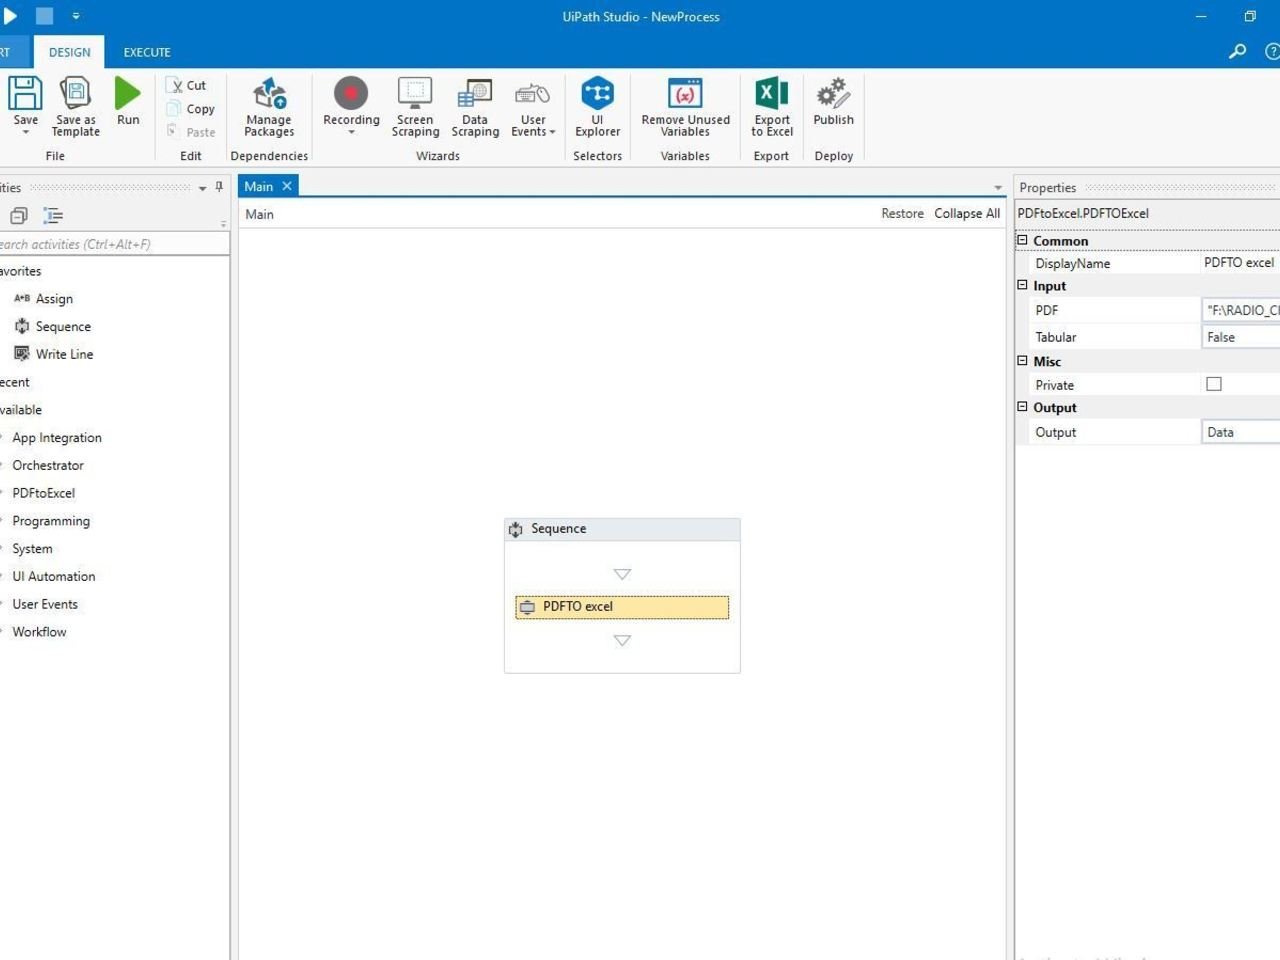Open the designer tab list dropdown arrow
1280x960 pixels.
click(x=997, y=188)
